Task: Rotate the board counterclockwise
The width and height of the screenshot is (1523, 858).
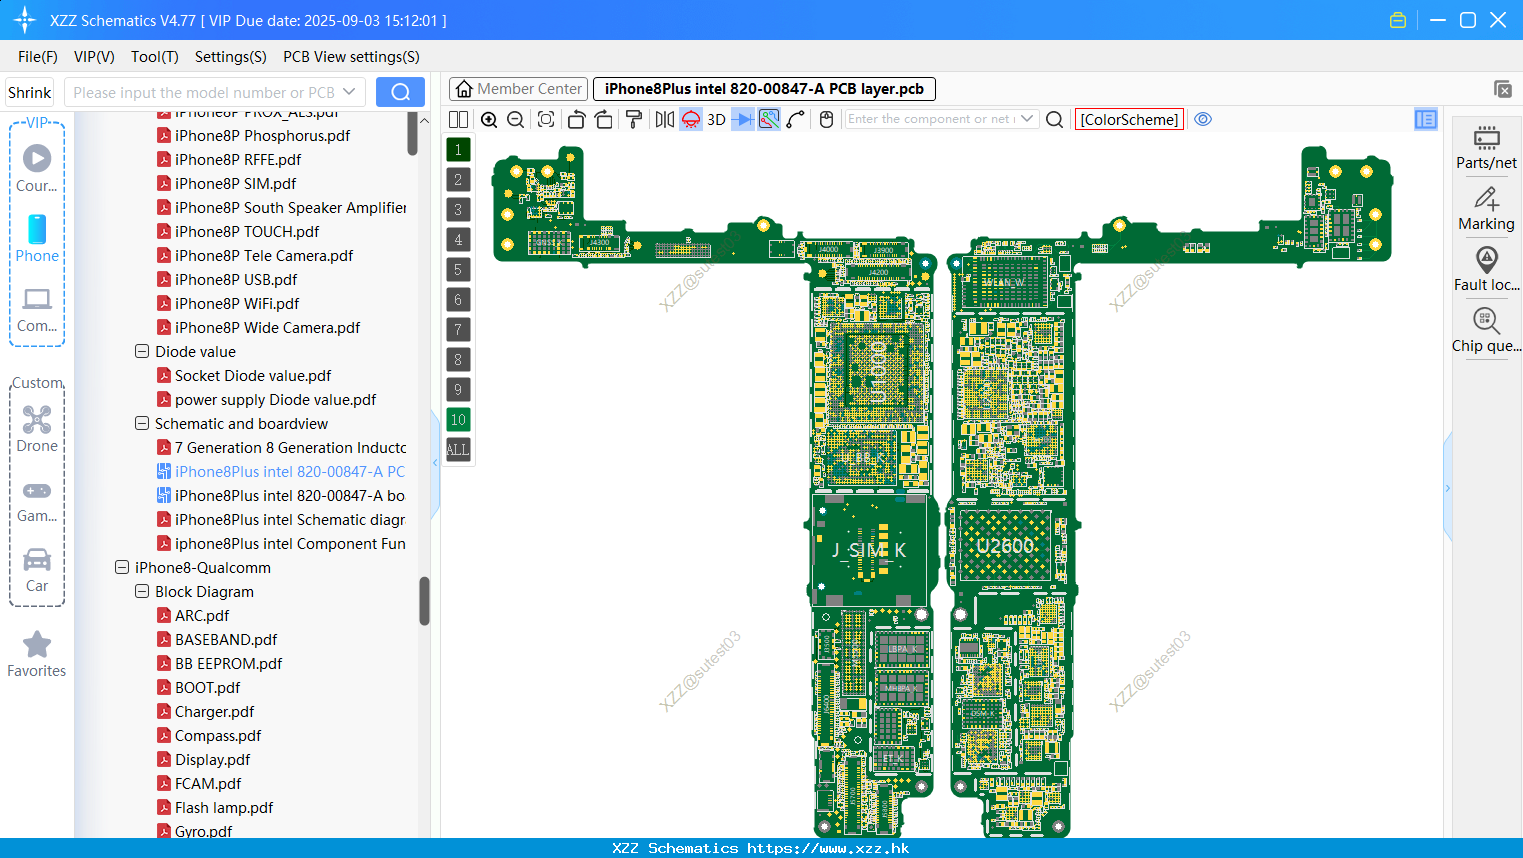Action: [576, 120]
